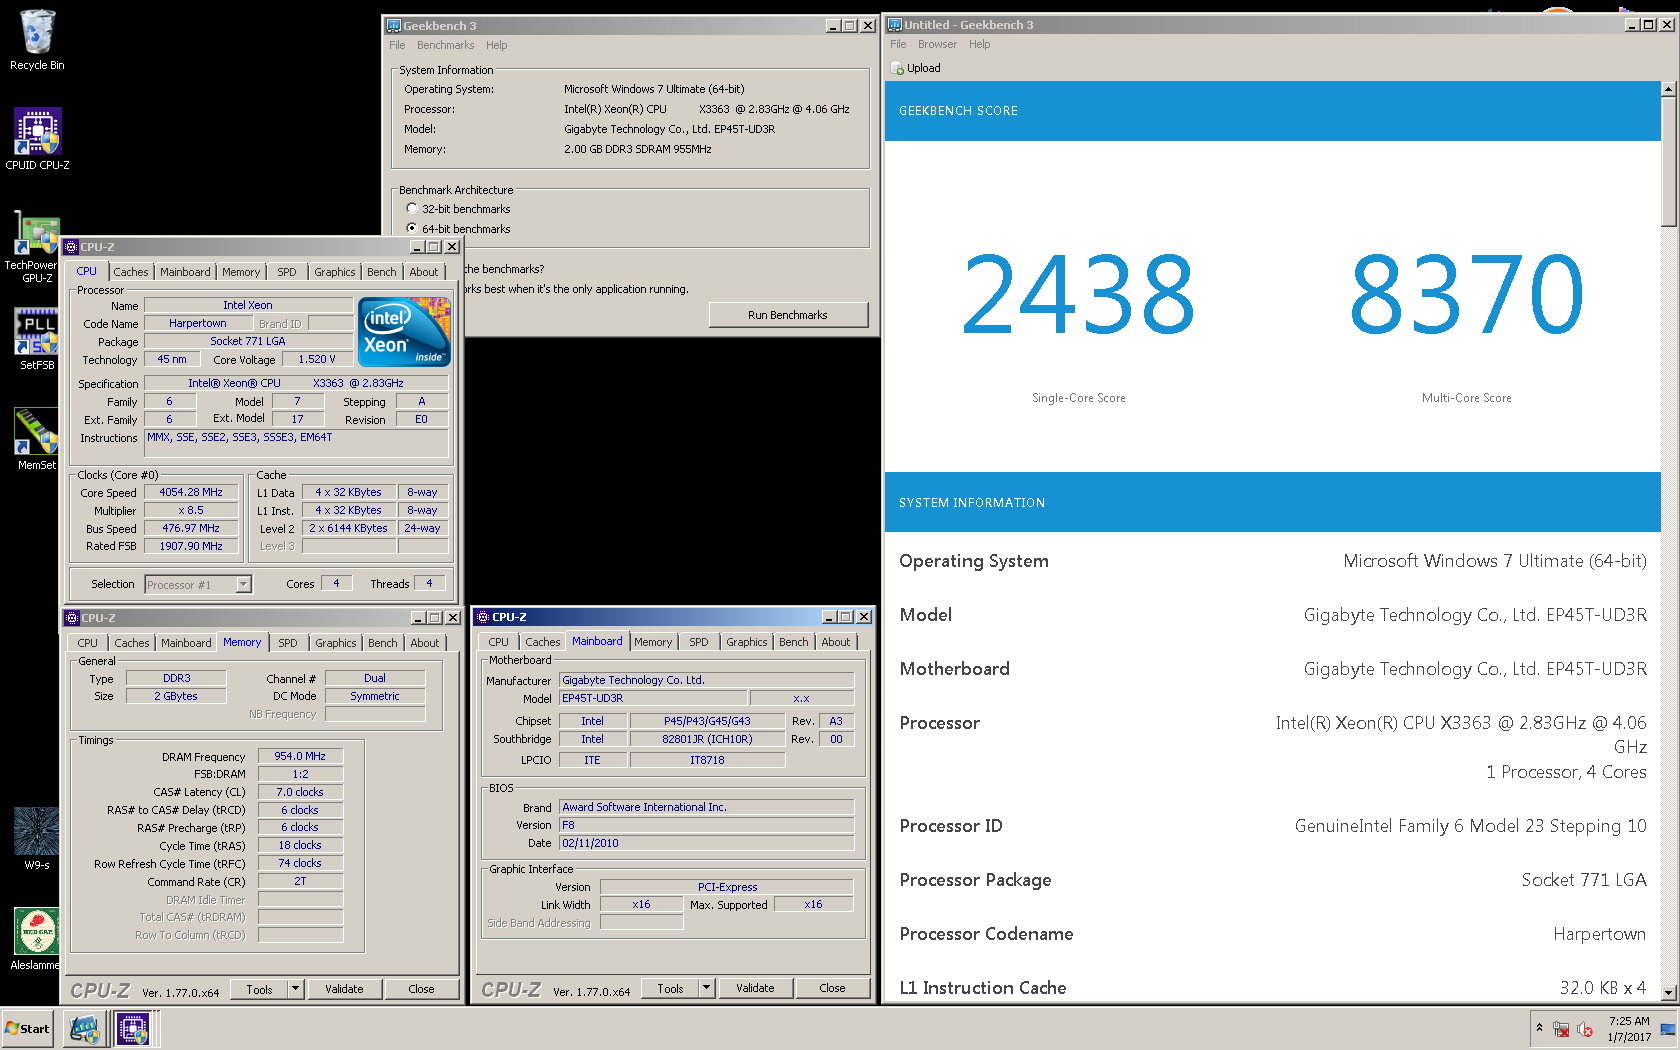Image resolution: width=1680 pixels, height=1050 pixels.
Task: Click the Intel Xeon inside logo
Action: click(x=404, y=332)
